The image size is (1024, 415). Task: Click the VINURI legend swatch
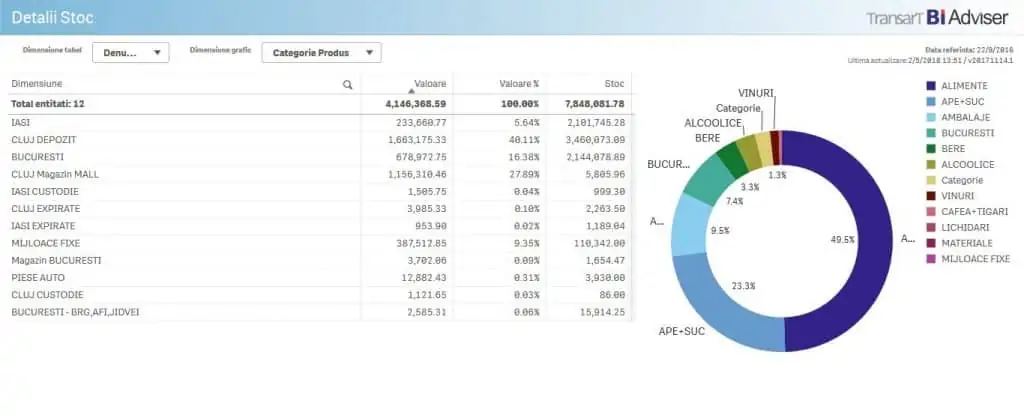pyautogui.click(x=932, y=195)
